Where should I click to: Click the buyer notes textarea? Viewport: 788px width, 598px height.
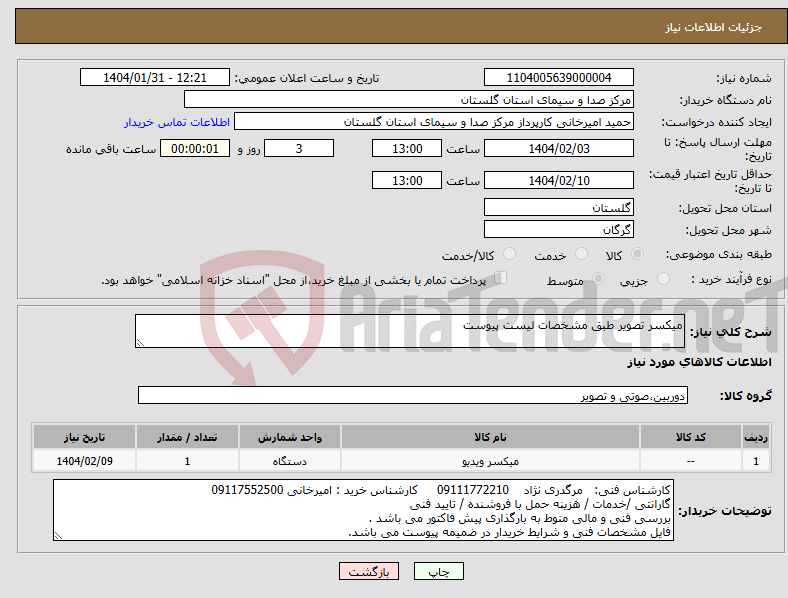(363, 510)
